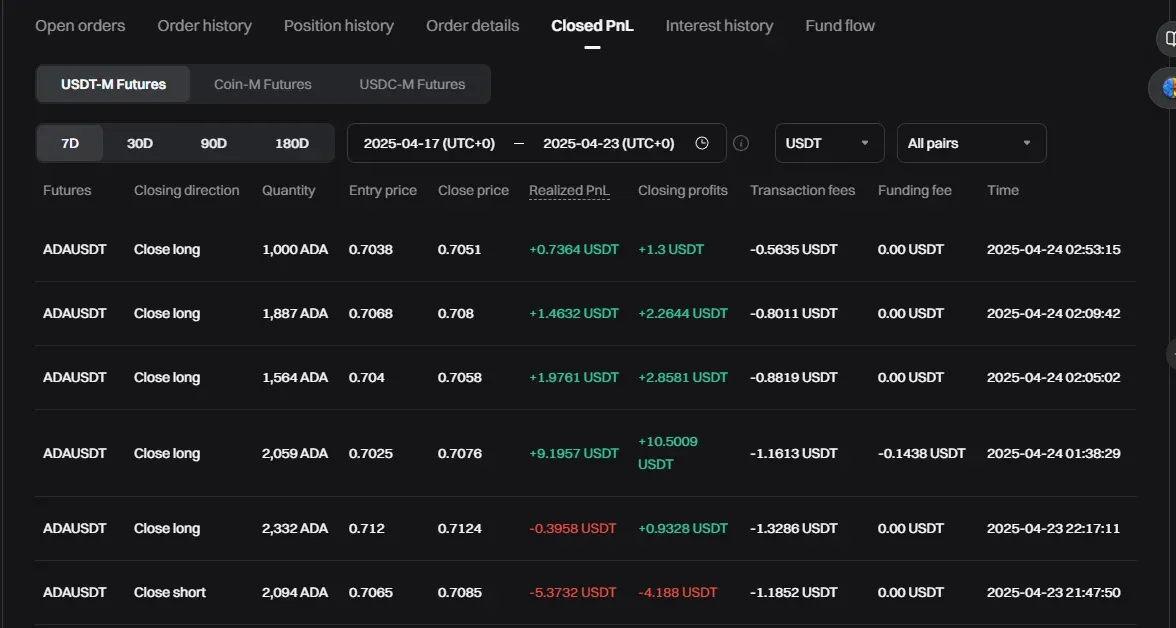Select the 7D time range

[70, 143]
